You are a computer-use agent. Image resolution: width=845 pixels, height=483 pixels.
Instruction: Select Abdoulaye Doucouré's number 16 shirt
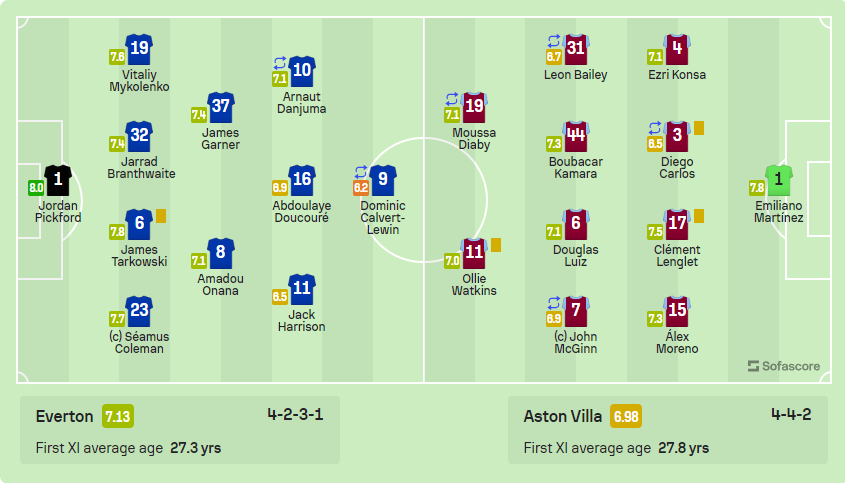(302, 181)
